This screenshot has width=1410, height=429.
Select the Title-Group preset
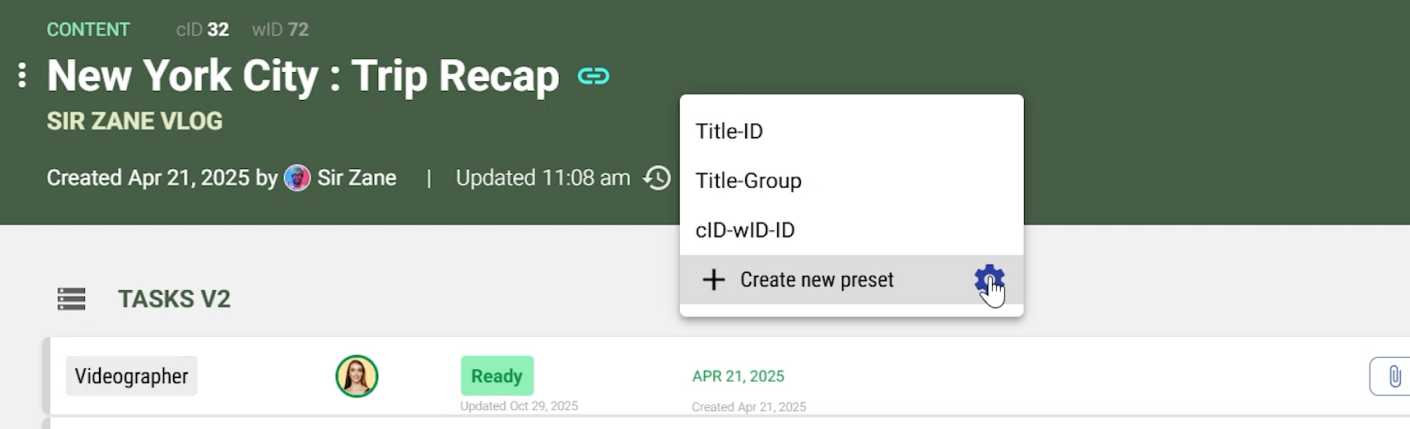coord(748,181)
